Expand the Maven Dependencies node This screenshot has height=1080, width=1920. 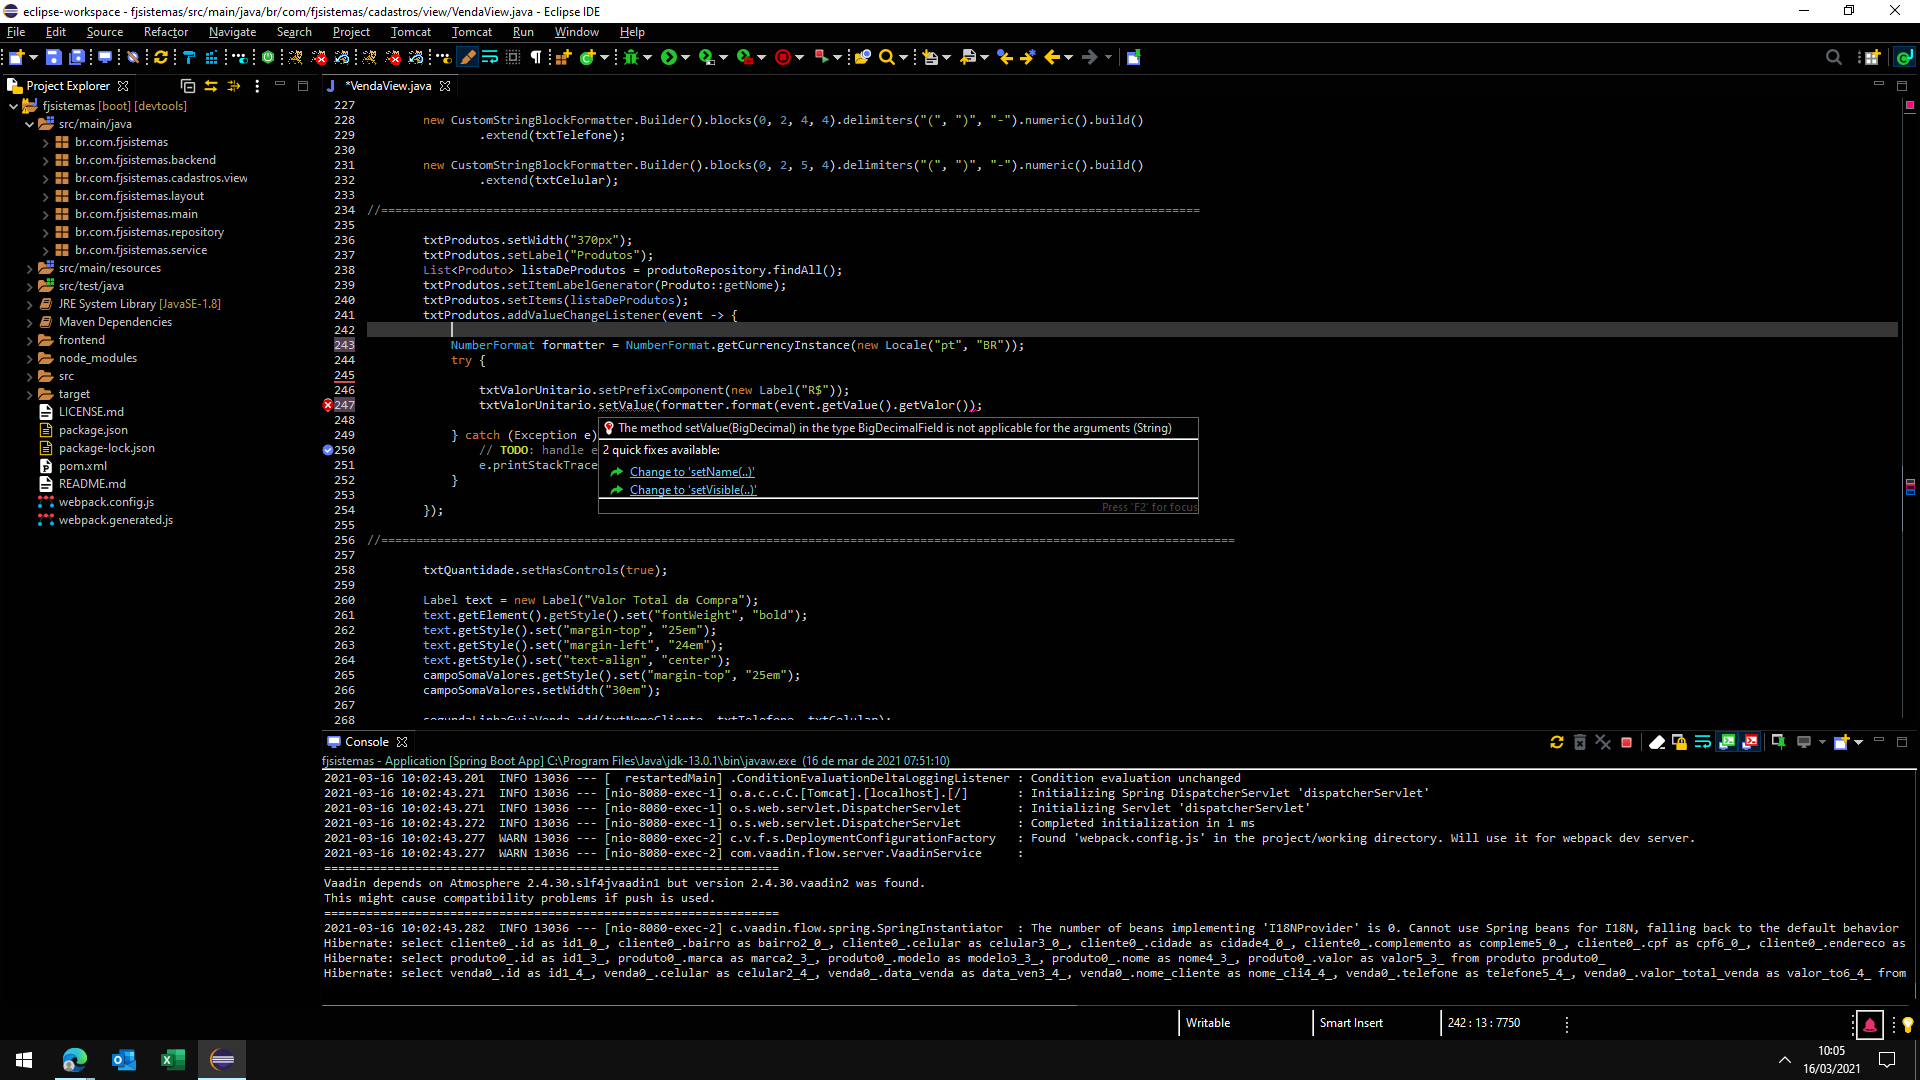click(30, 322)
